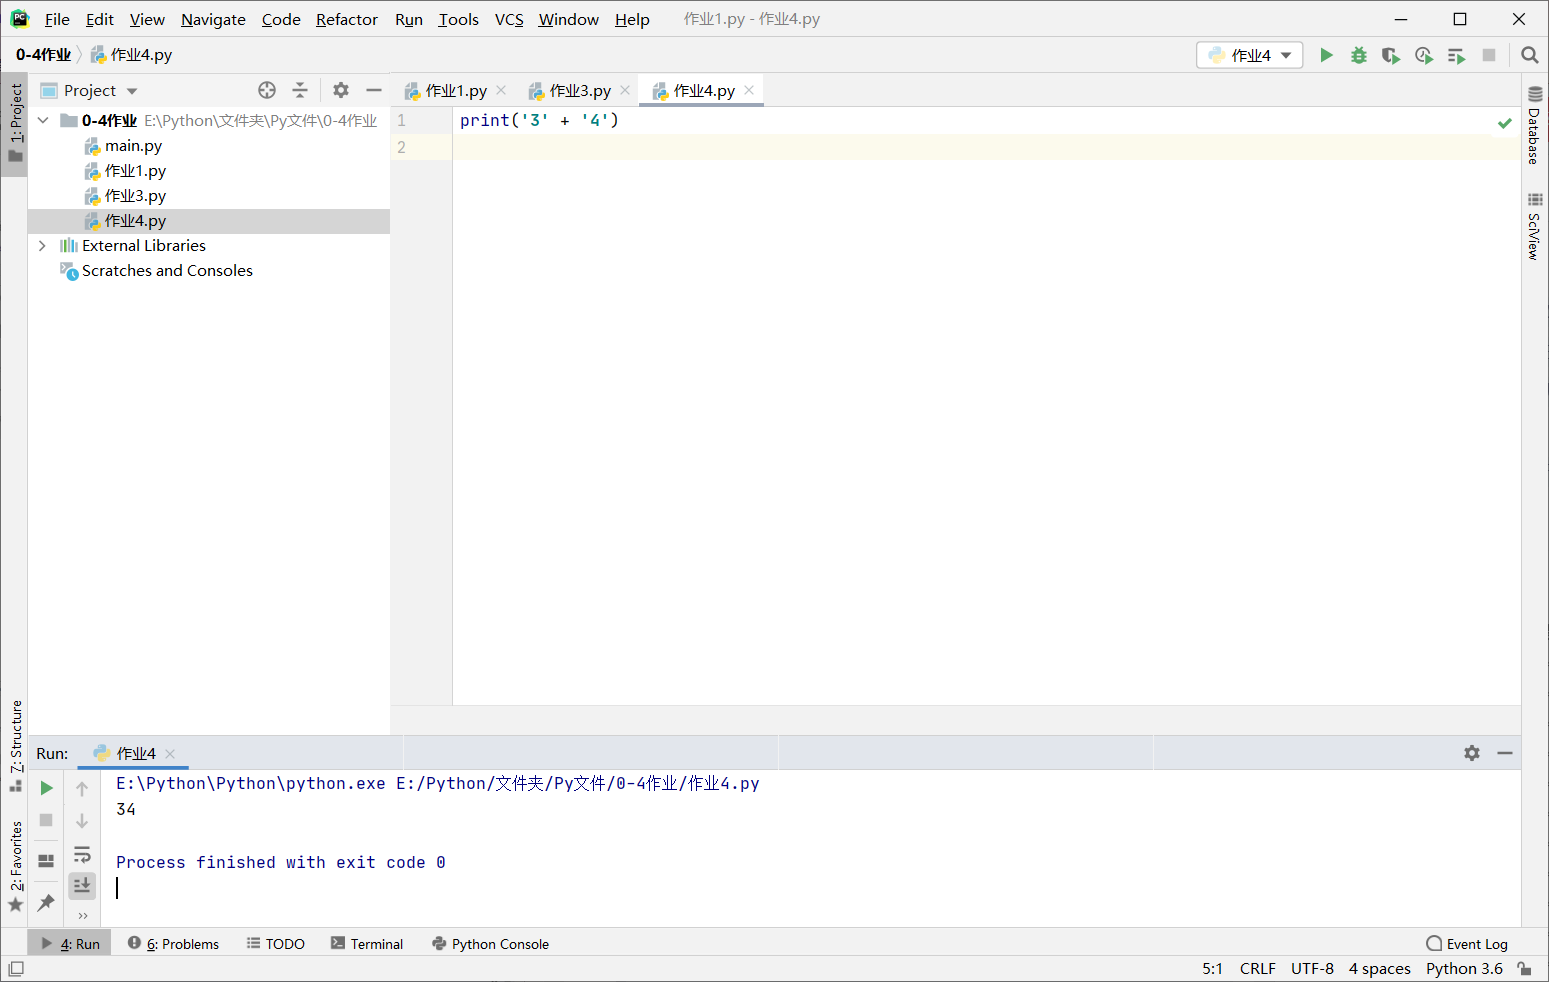Start debugging with the bug icon
This screenshot has height=982, width=1549.
[1358, 55]
